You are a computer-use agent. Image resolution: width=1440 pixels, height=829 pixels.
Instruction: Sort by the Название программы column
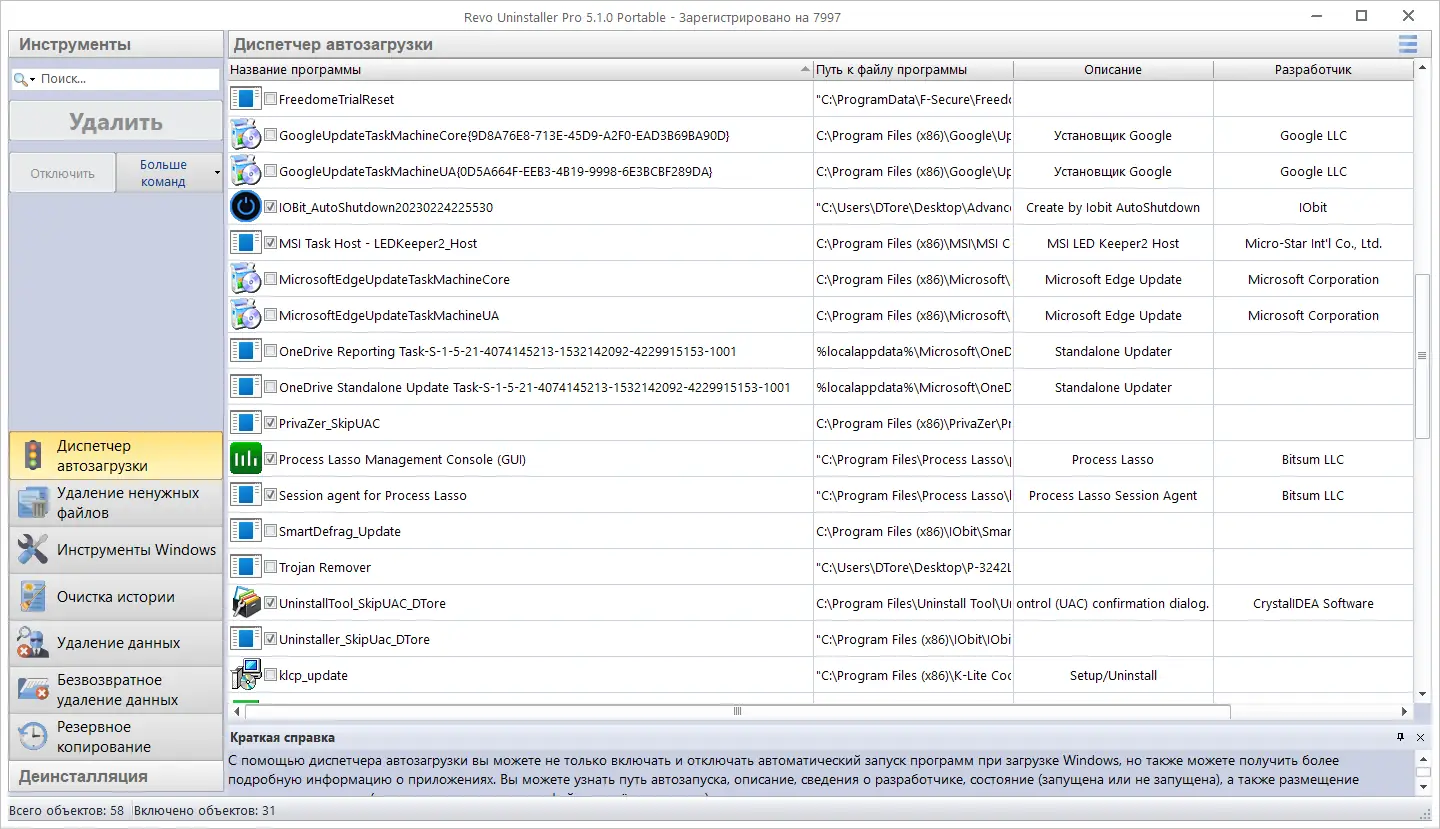click(520, 70)
